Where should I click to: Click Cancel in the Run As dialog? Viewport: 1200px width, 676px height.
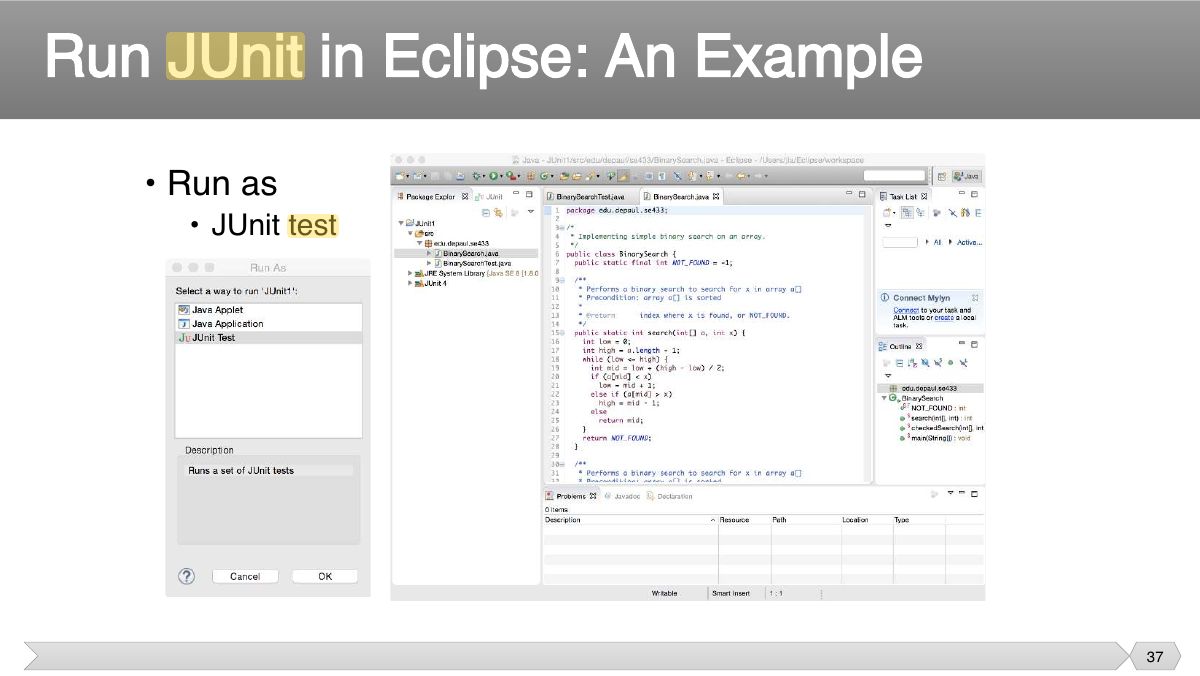245,577
